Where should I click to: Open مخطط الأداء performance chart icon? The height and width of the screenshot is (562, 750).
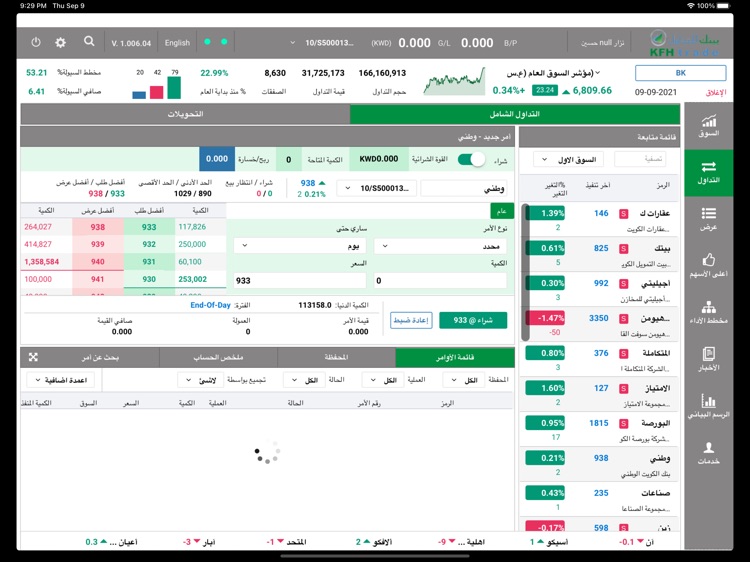pos(708,313)
